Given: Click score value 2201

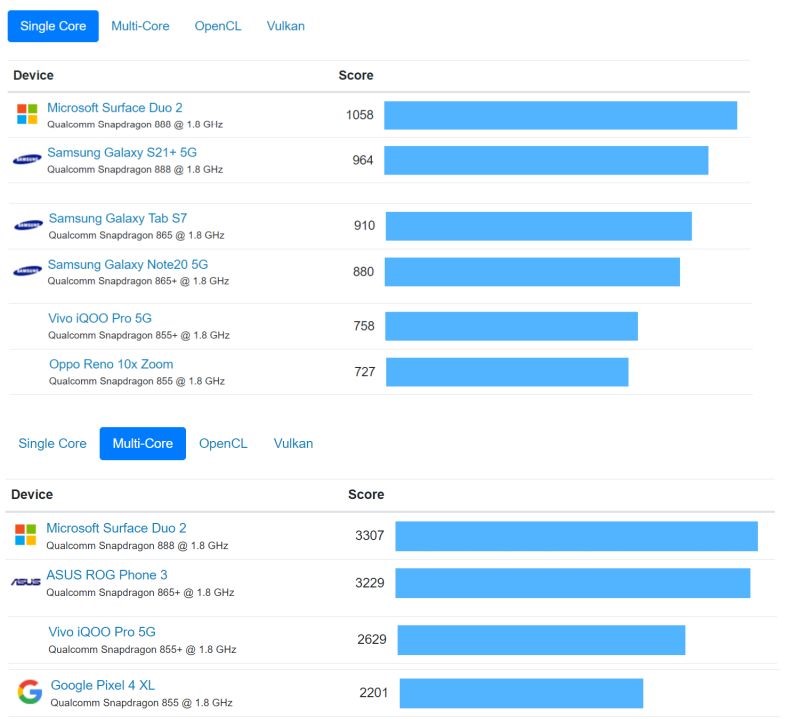Looking at the screenshot, I should 374,693.
